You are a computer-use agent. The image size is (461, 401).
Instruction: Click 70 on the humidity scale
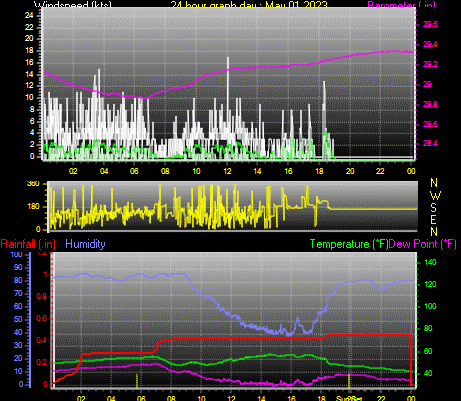[x=18, y=293]
